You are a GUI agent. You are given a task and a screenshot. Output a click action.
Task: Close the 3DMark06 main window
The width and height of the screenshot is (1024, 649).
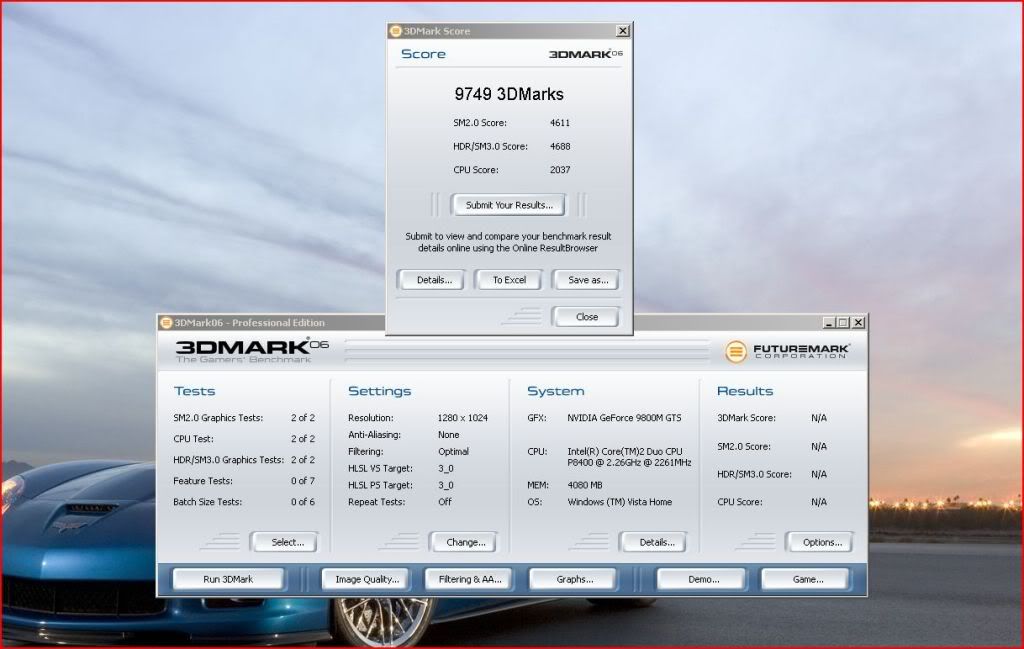(x=858, y=323)
